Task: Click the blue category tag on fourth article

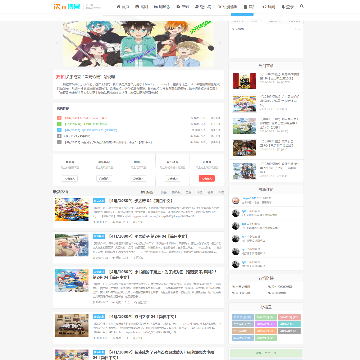Action: (x=99, y=317)
